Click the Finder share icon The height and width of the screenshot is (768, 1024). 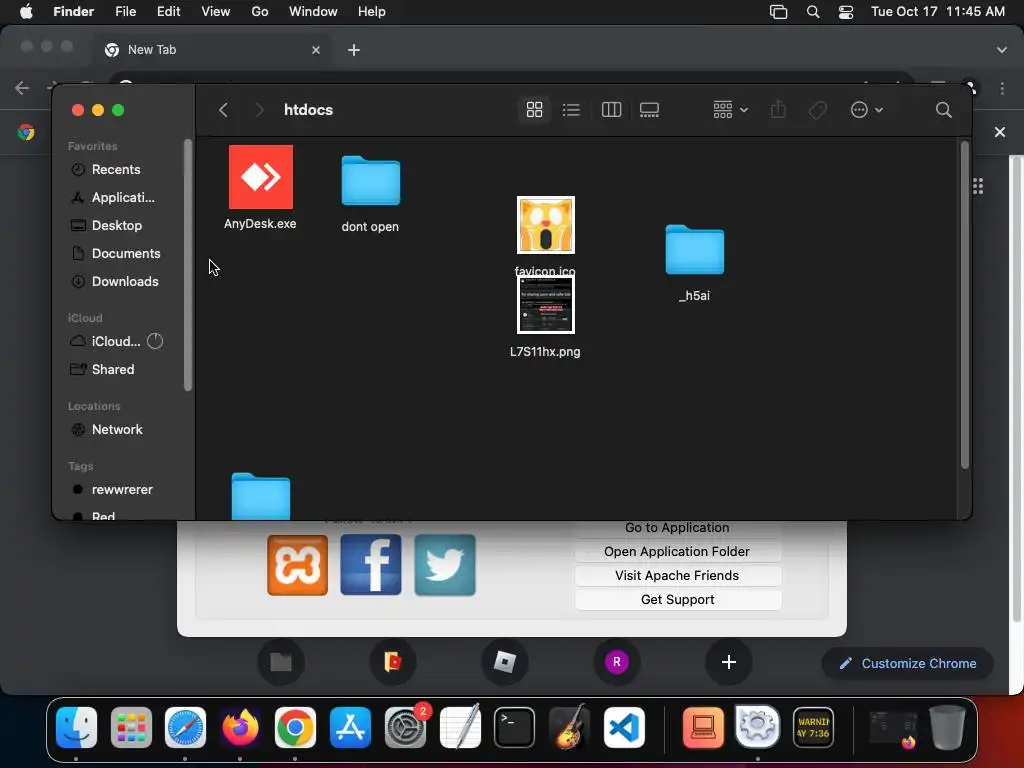pyautogui.click(x=778, y=110)
